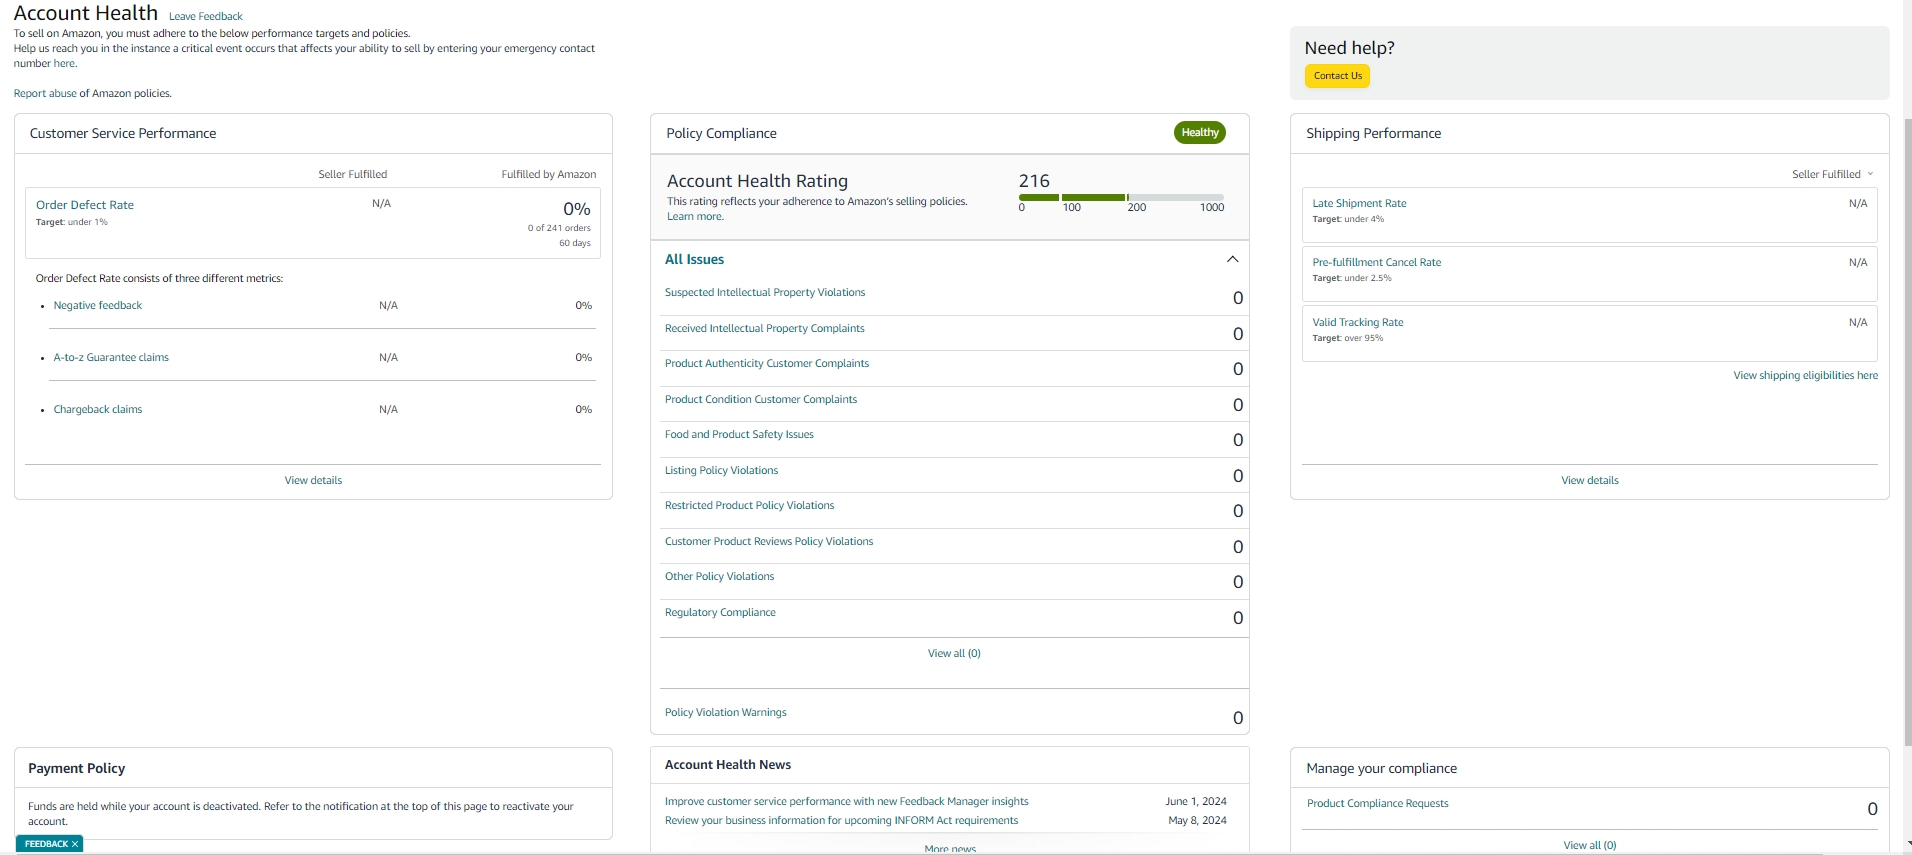This screenshot has width=1912, height=855.
Task: Click the Account Health Rating progress bar
Action: tap(1121, 197)
